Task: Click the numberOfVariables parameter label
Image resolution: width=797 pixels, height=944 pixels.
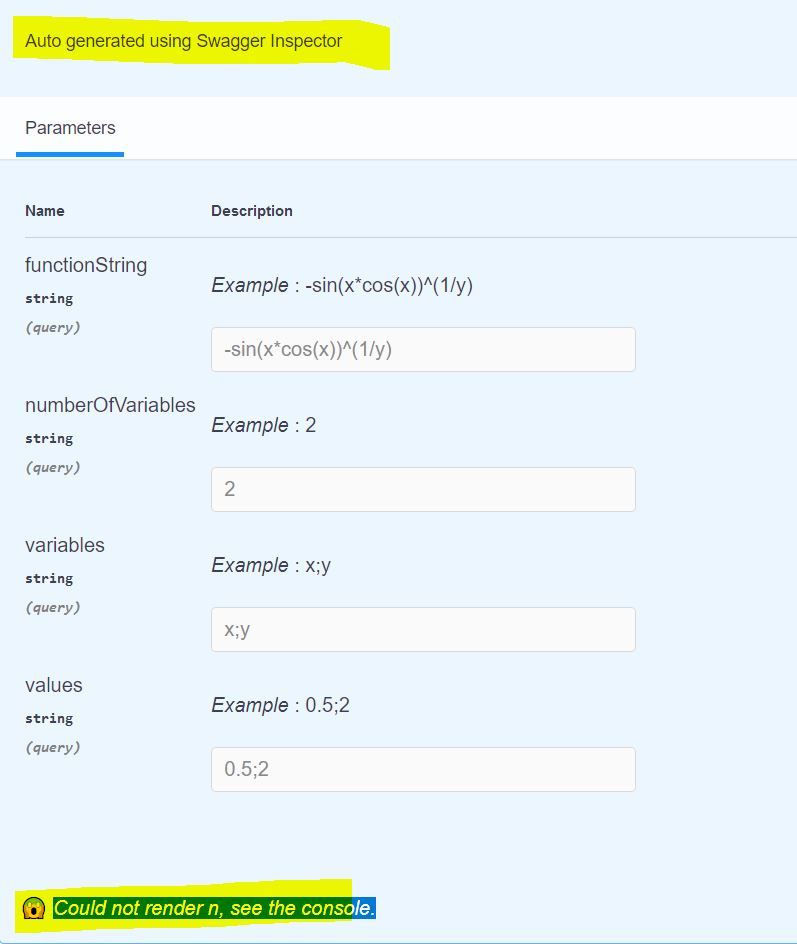Action: [110, 405]
